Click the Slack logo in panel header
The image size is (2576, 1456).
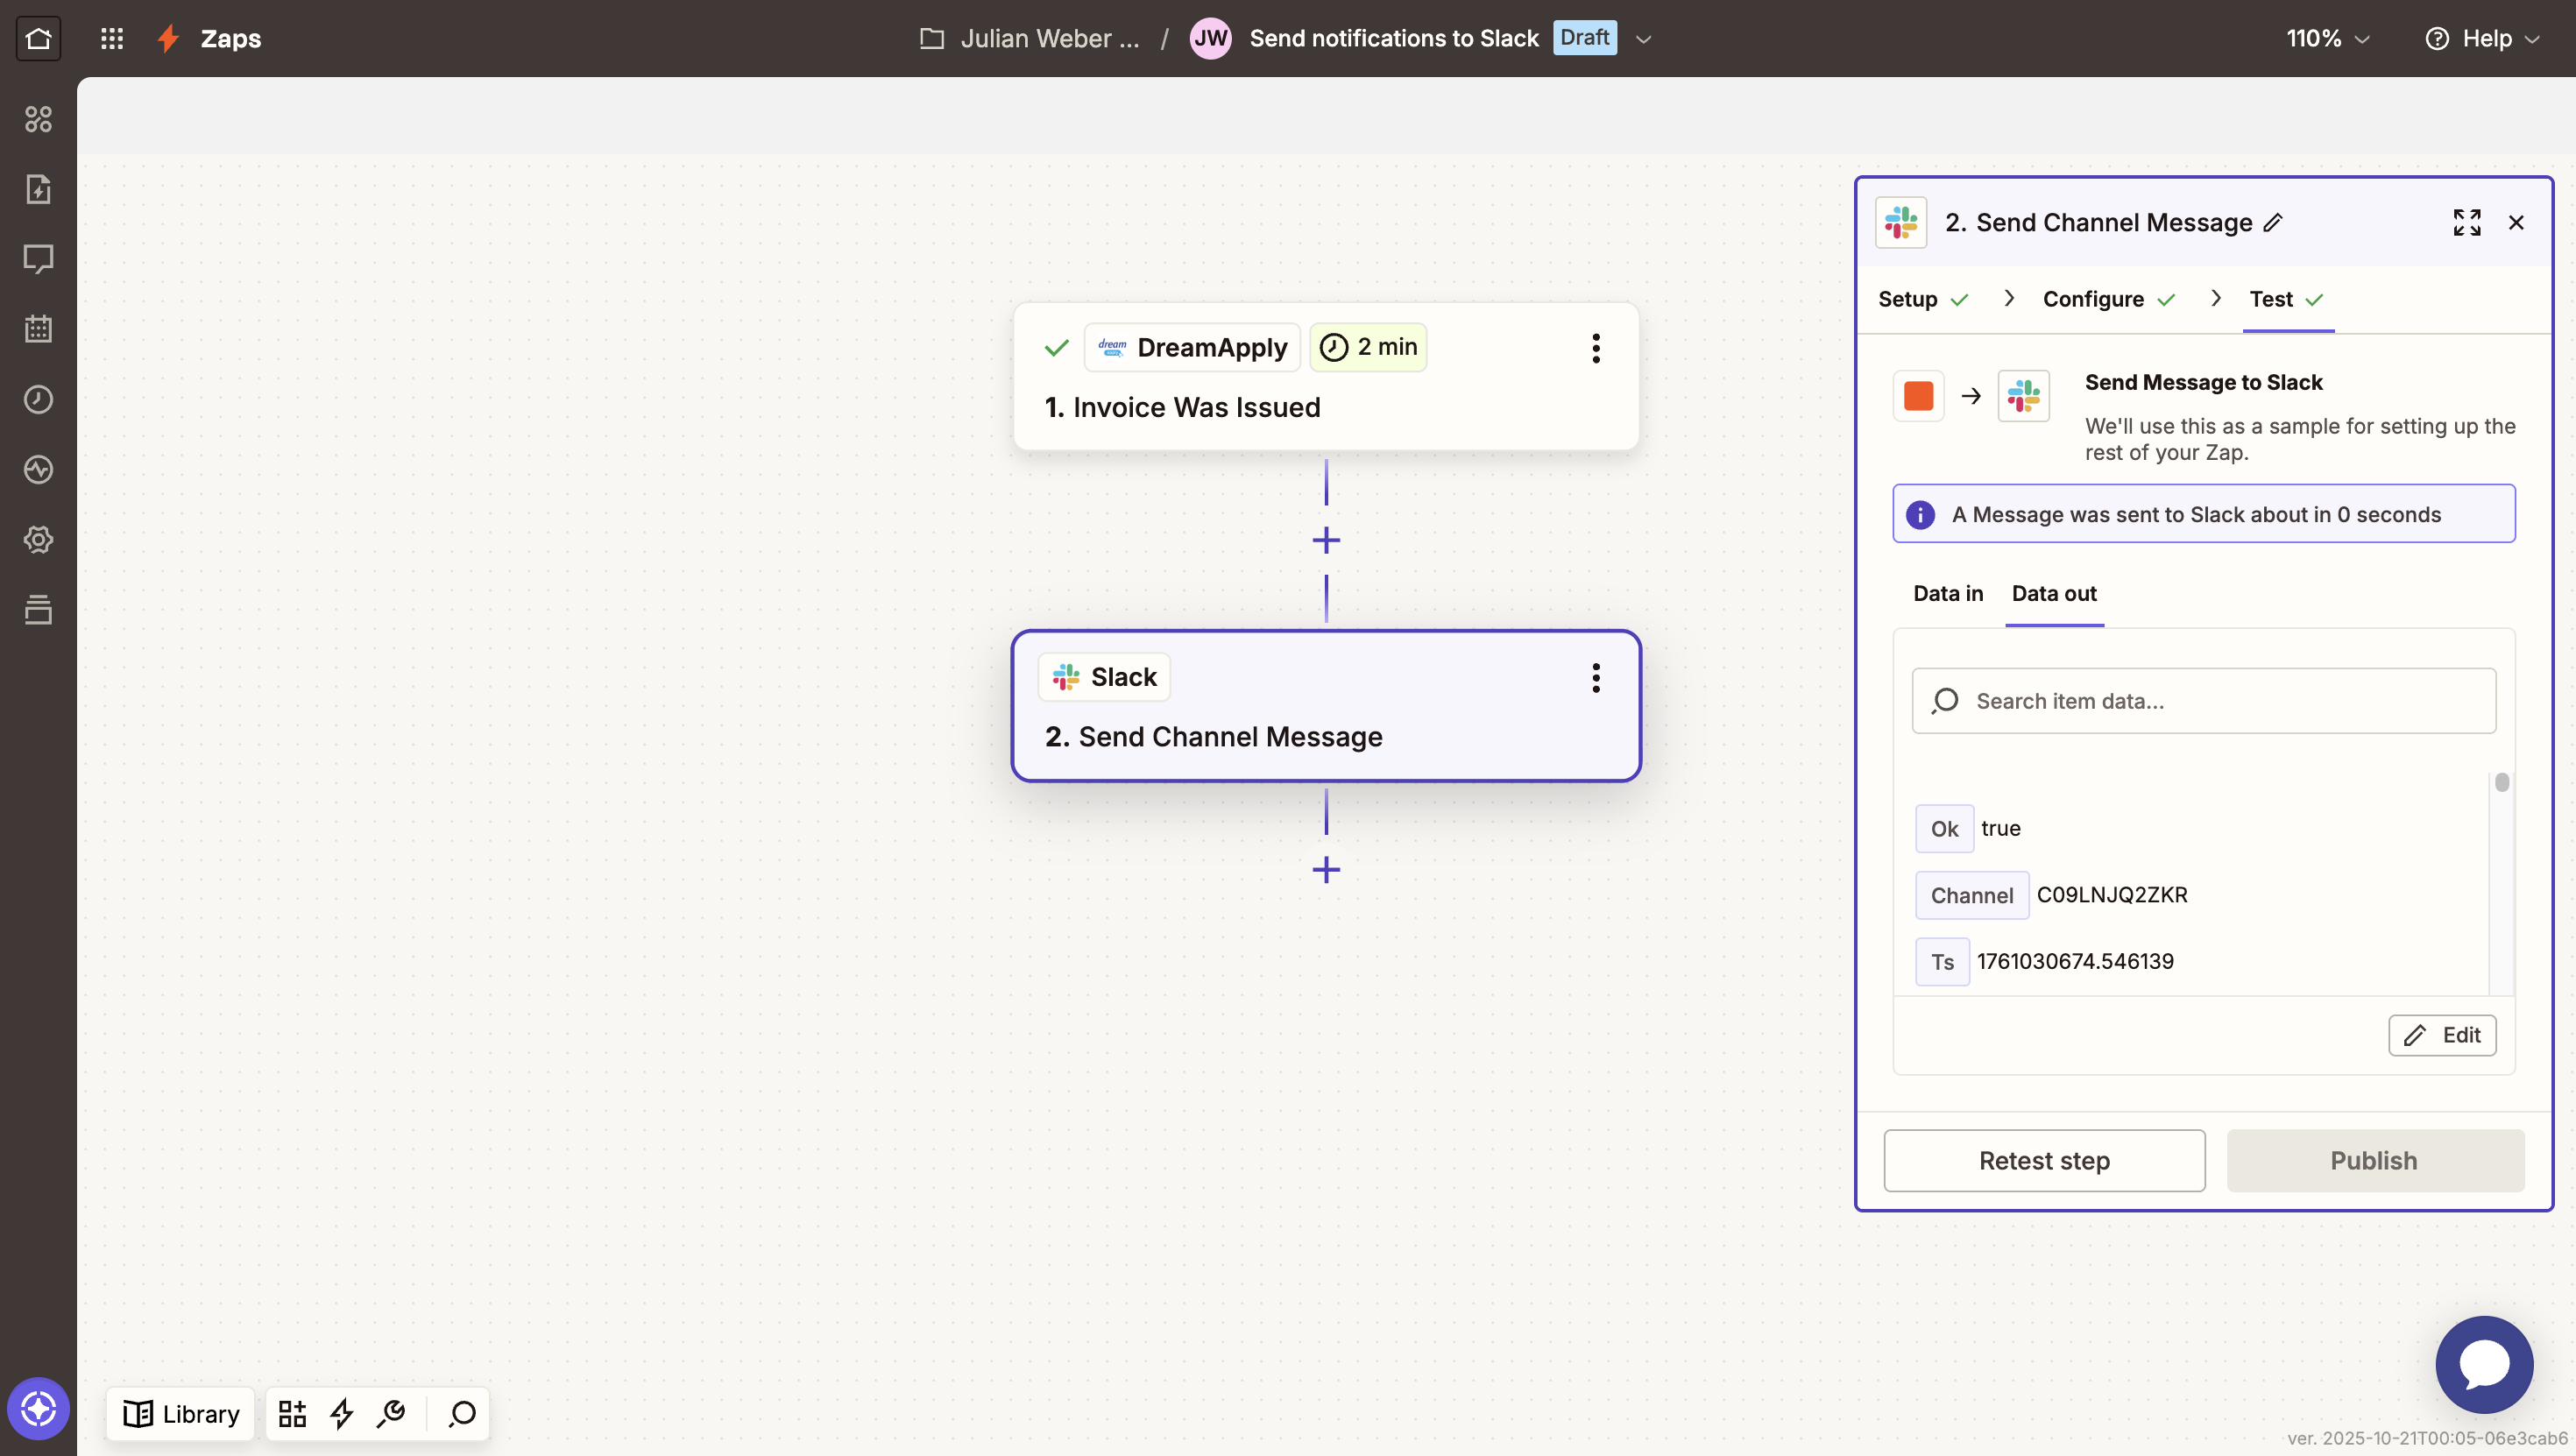[x=1901, y=222]
